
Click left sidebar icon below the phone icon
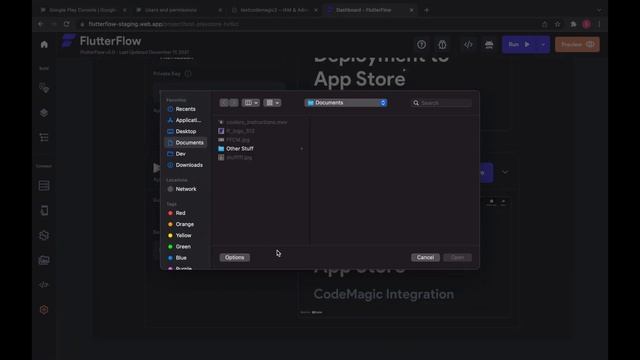(x=44, y=236)
